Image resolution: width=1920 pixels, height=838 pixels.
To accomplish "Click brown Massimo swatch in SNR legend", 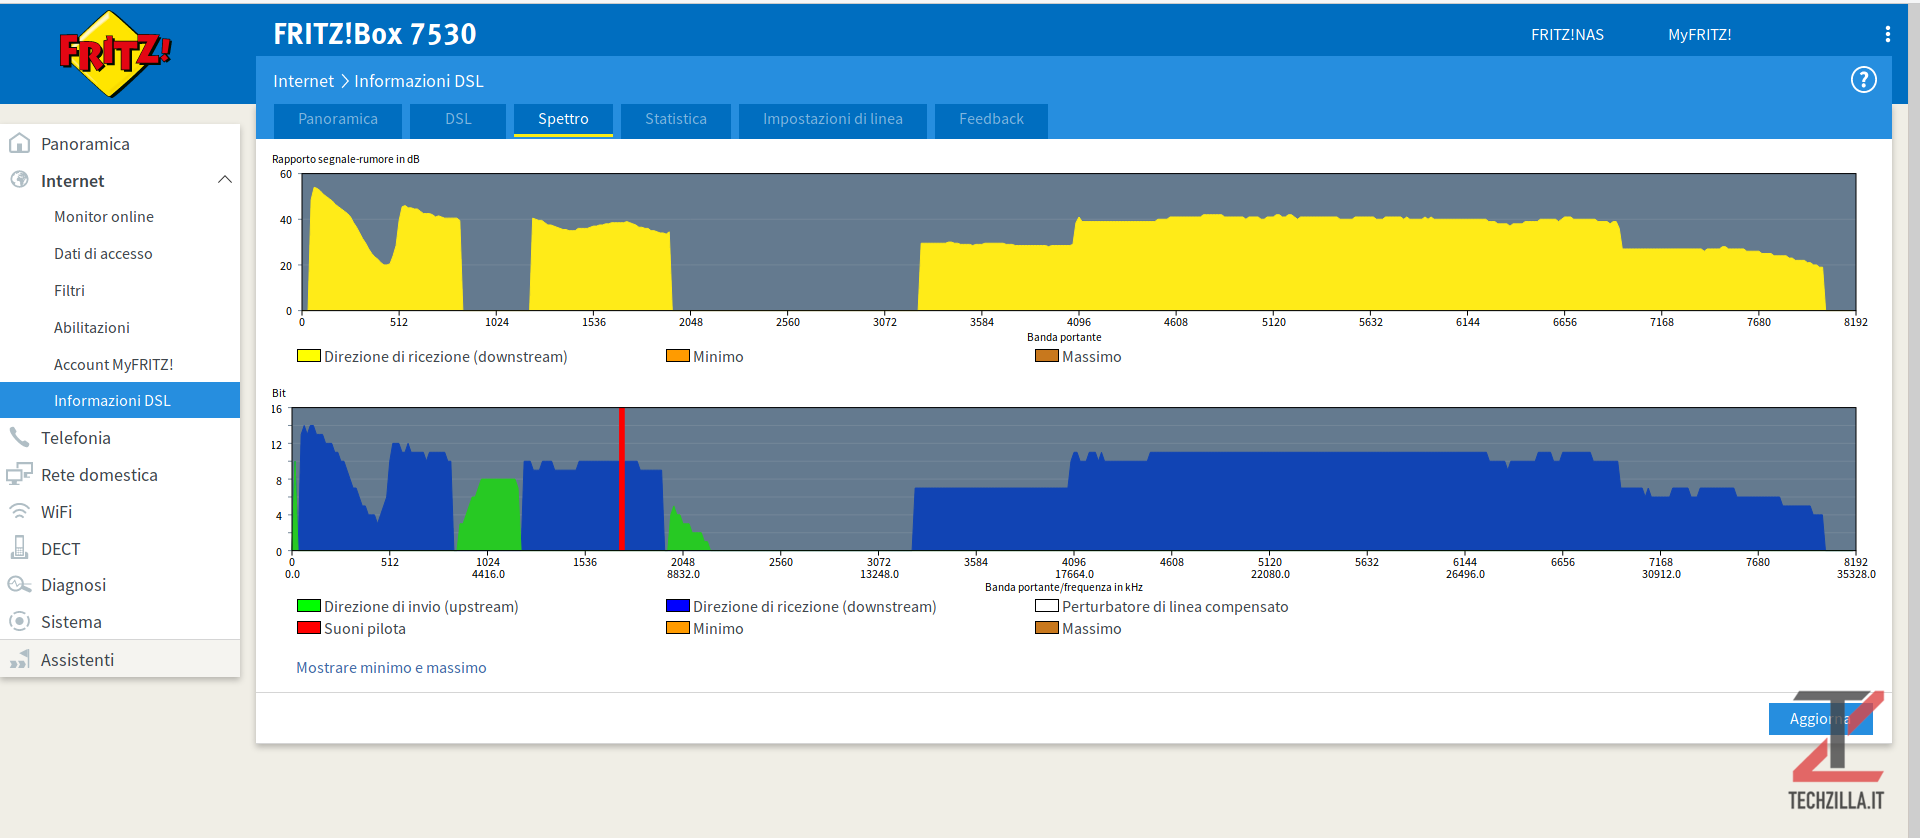I will 1046,356.
